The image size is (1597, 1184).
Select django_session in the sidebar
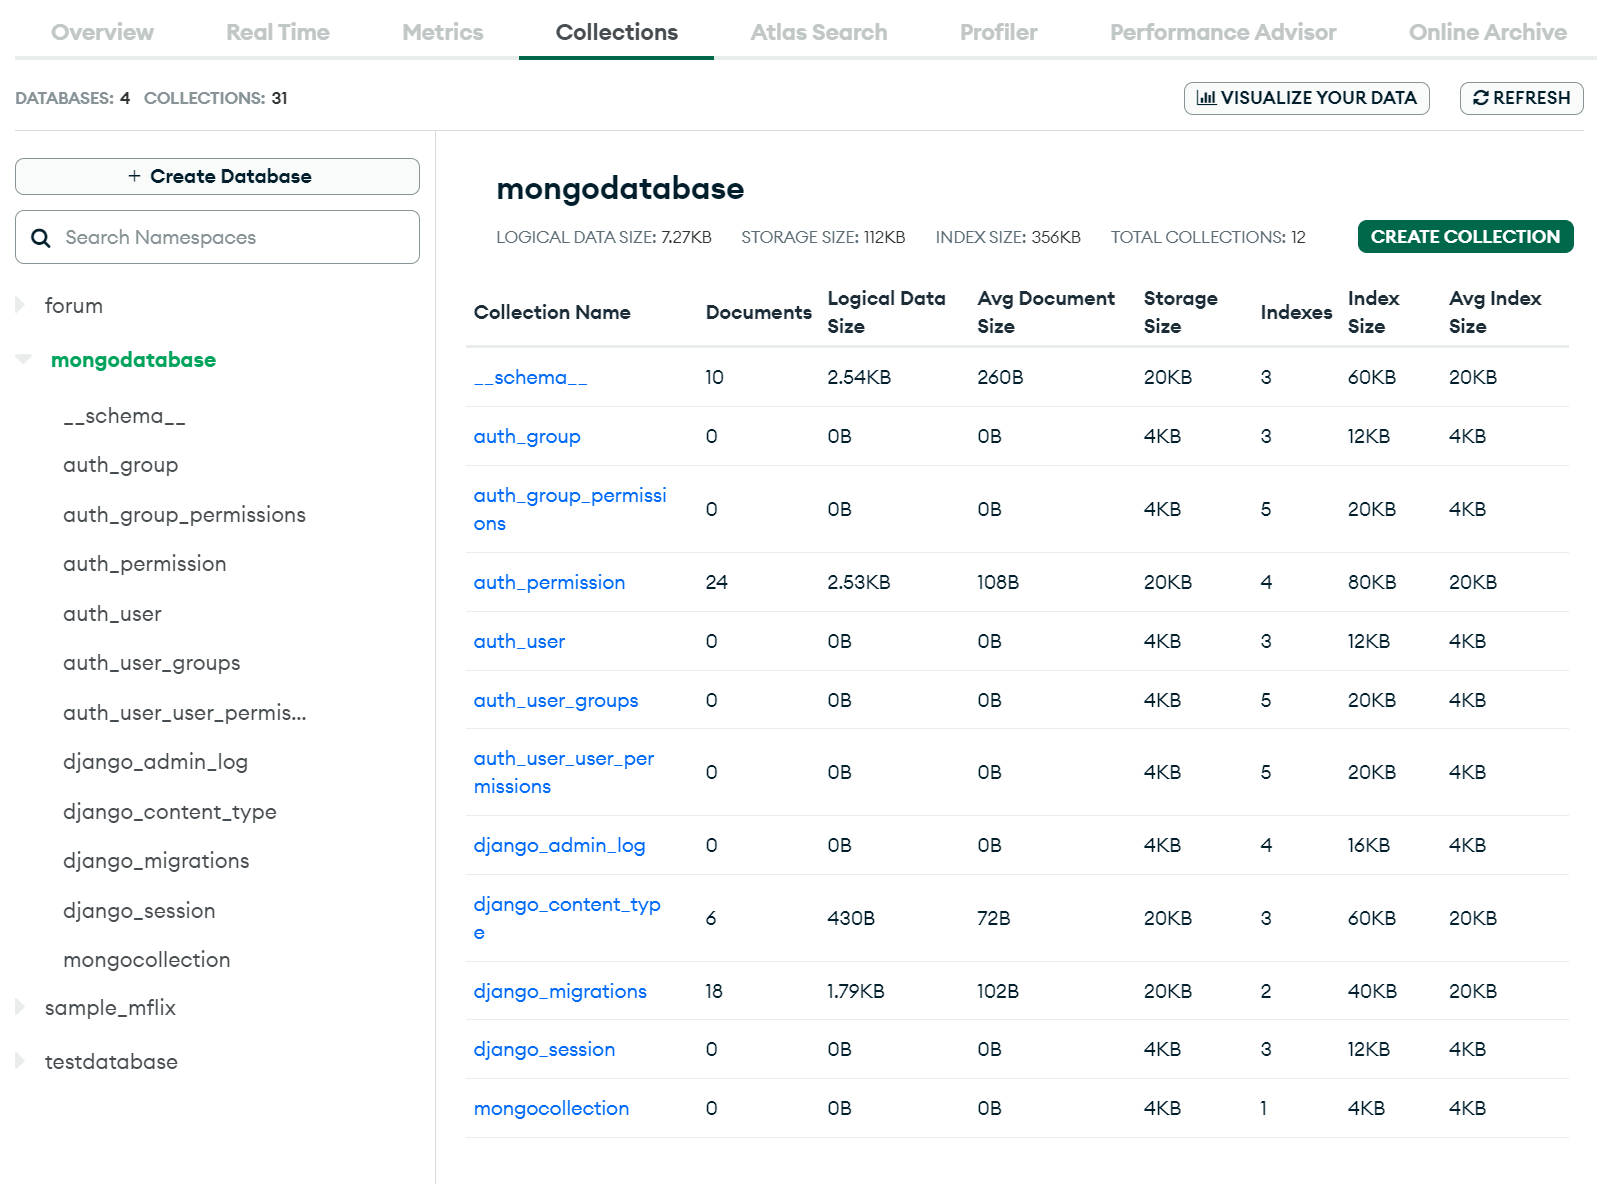click(139, 911)
